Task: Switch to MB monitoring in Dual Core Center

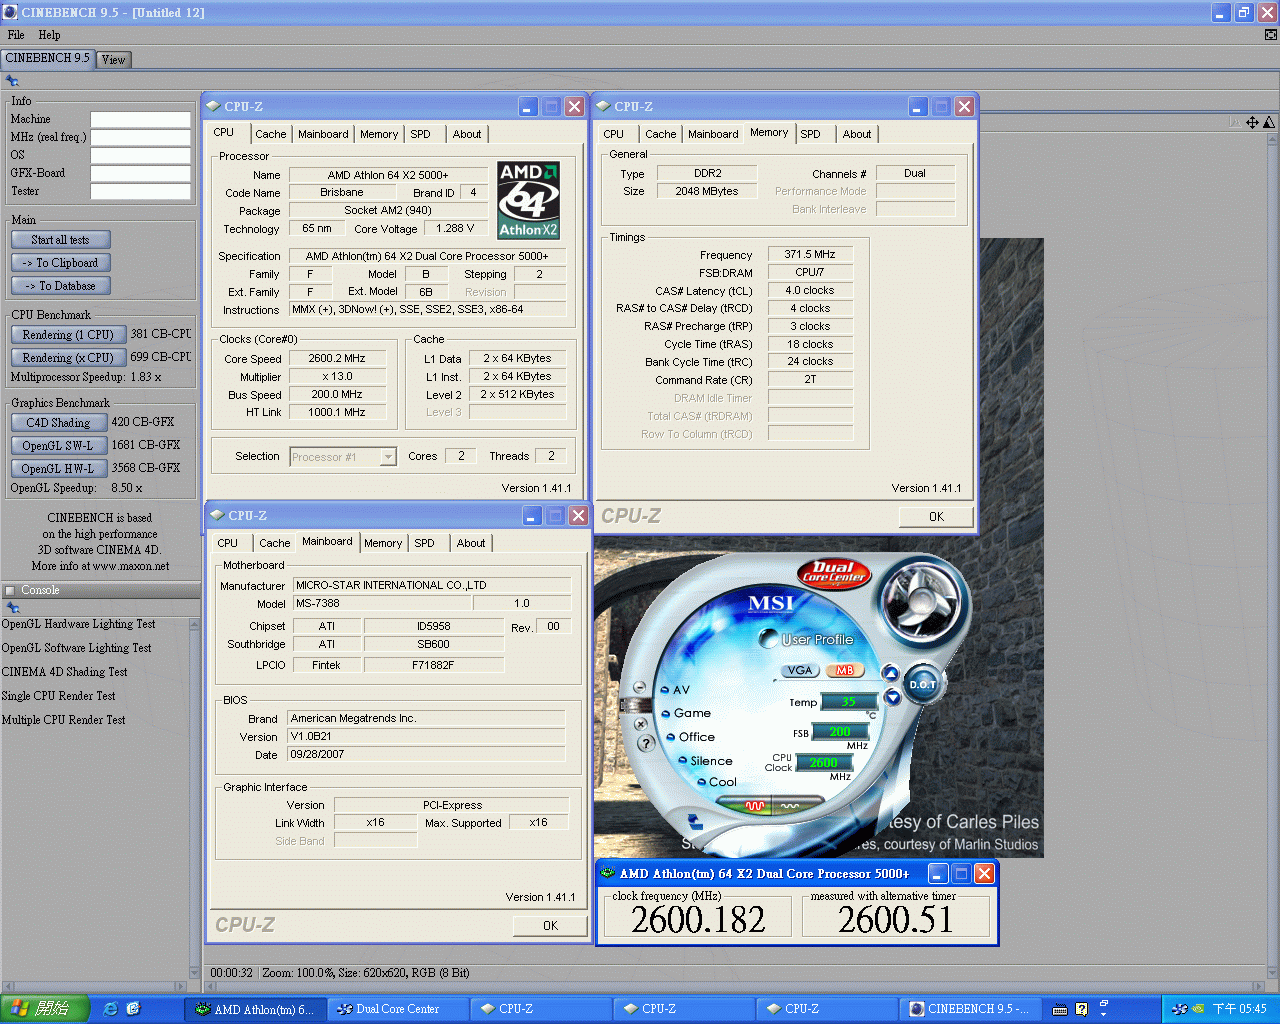Action: 845,670
